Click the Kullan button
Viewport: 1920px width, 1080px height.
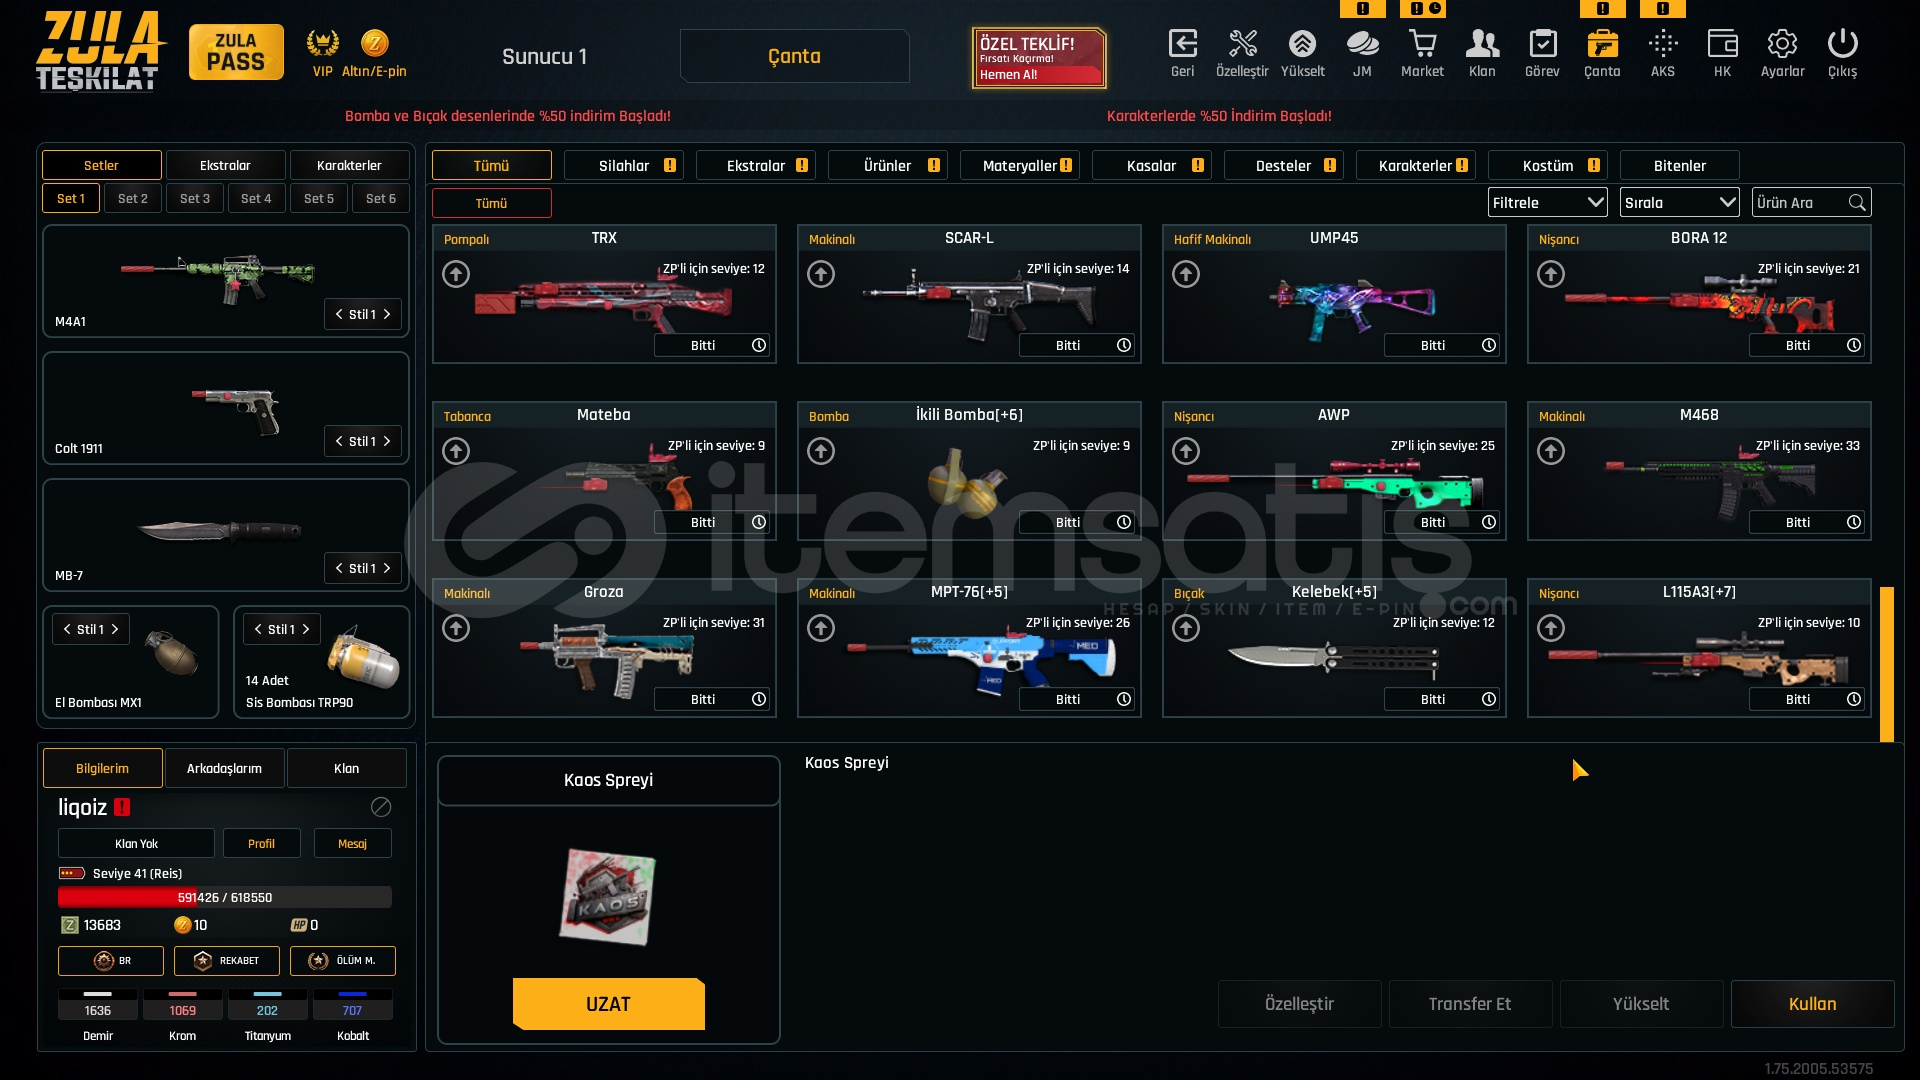(1813, 1004)
